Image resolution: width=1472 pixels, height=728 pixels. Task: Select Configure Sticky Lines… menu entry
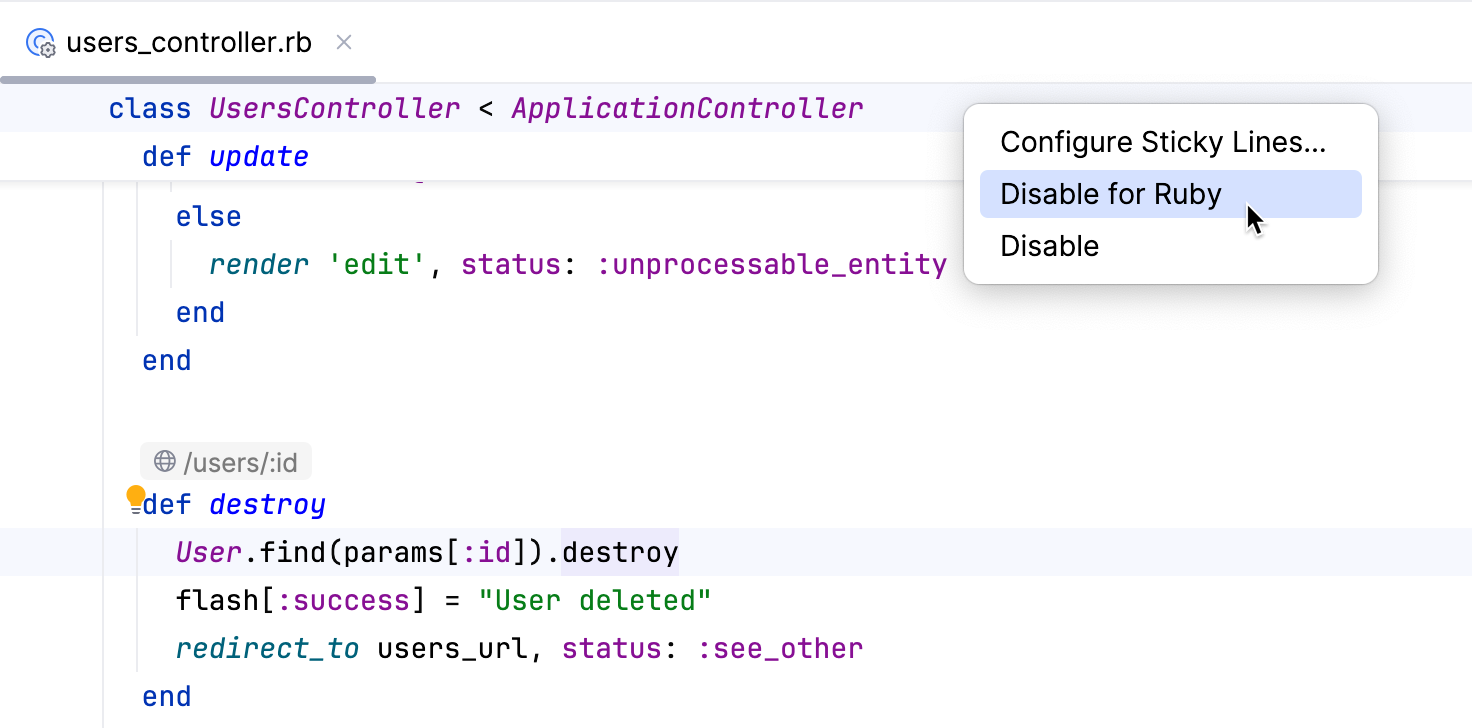tap(1163, 142)
